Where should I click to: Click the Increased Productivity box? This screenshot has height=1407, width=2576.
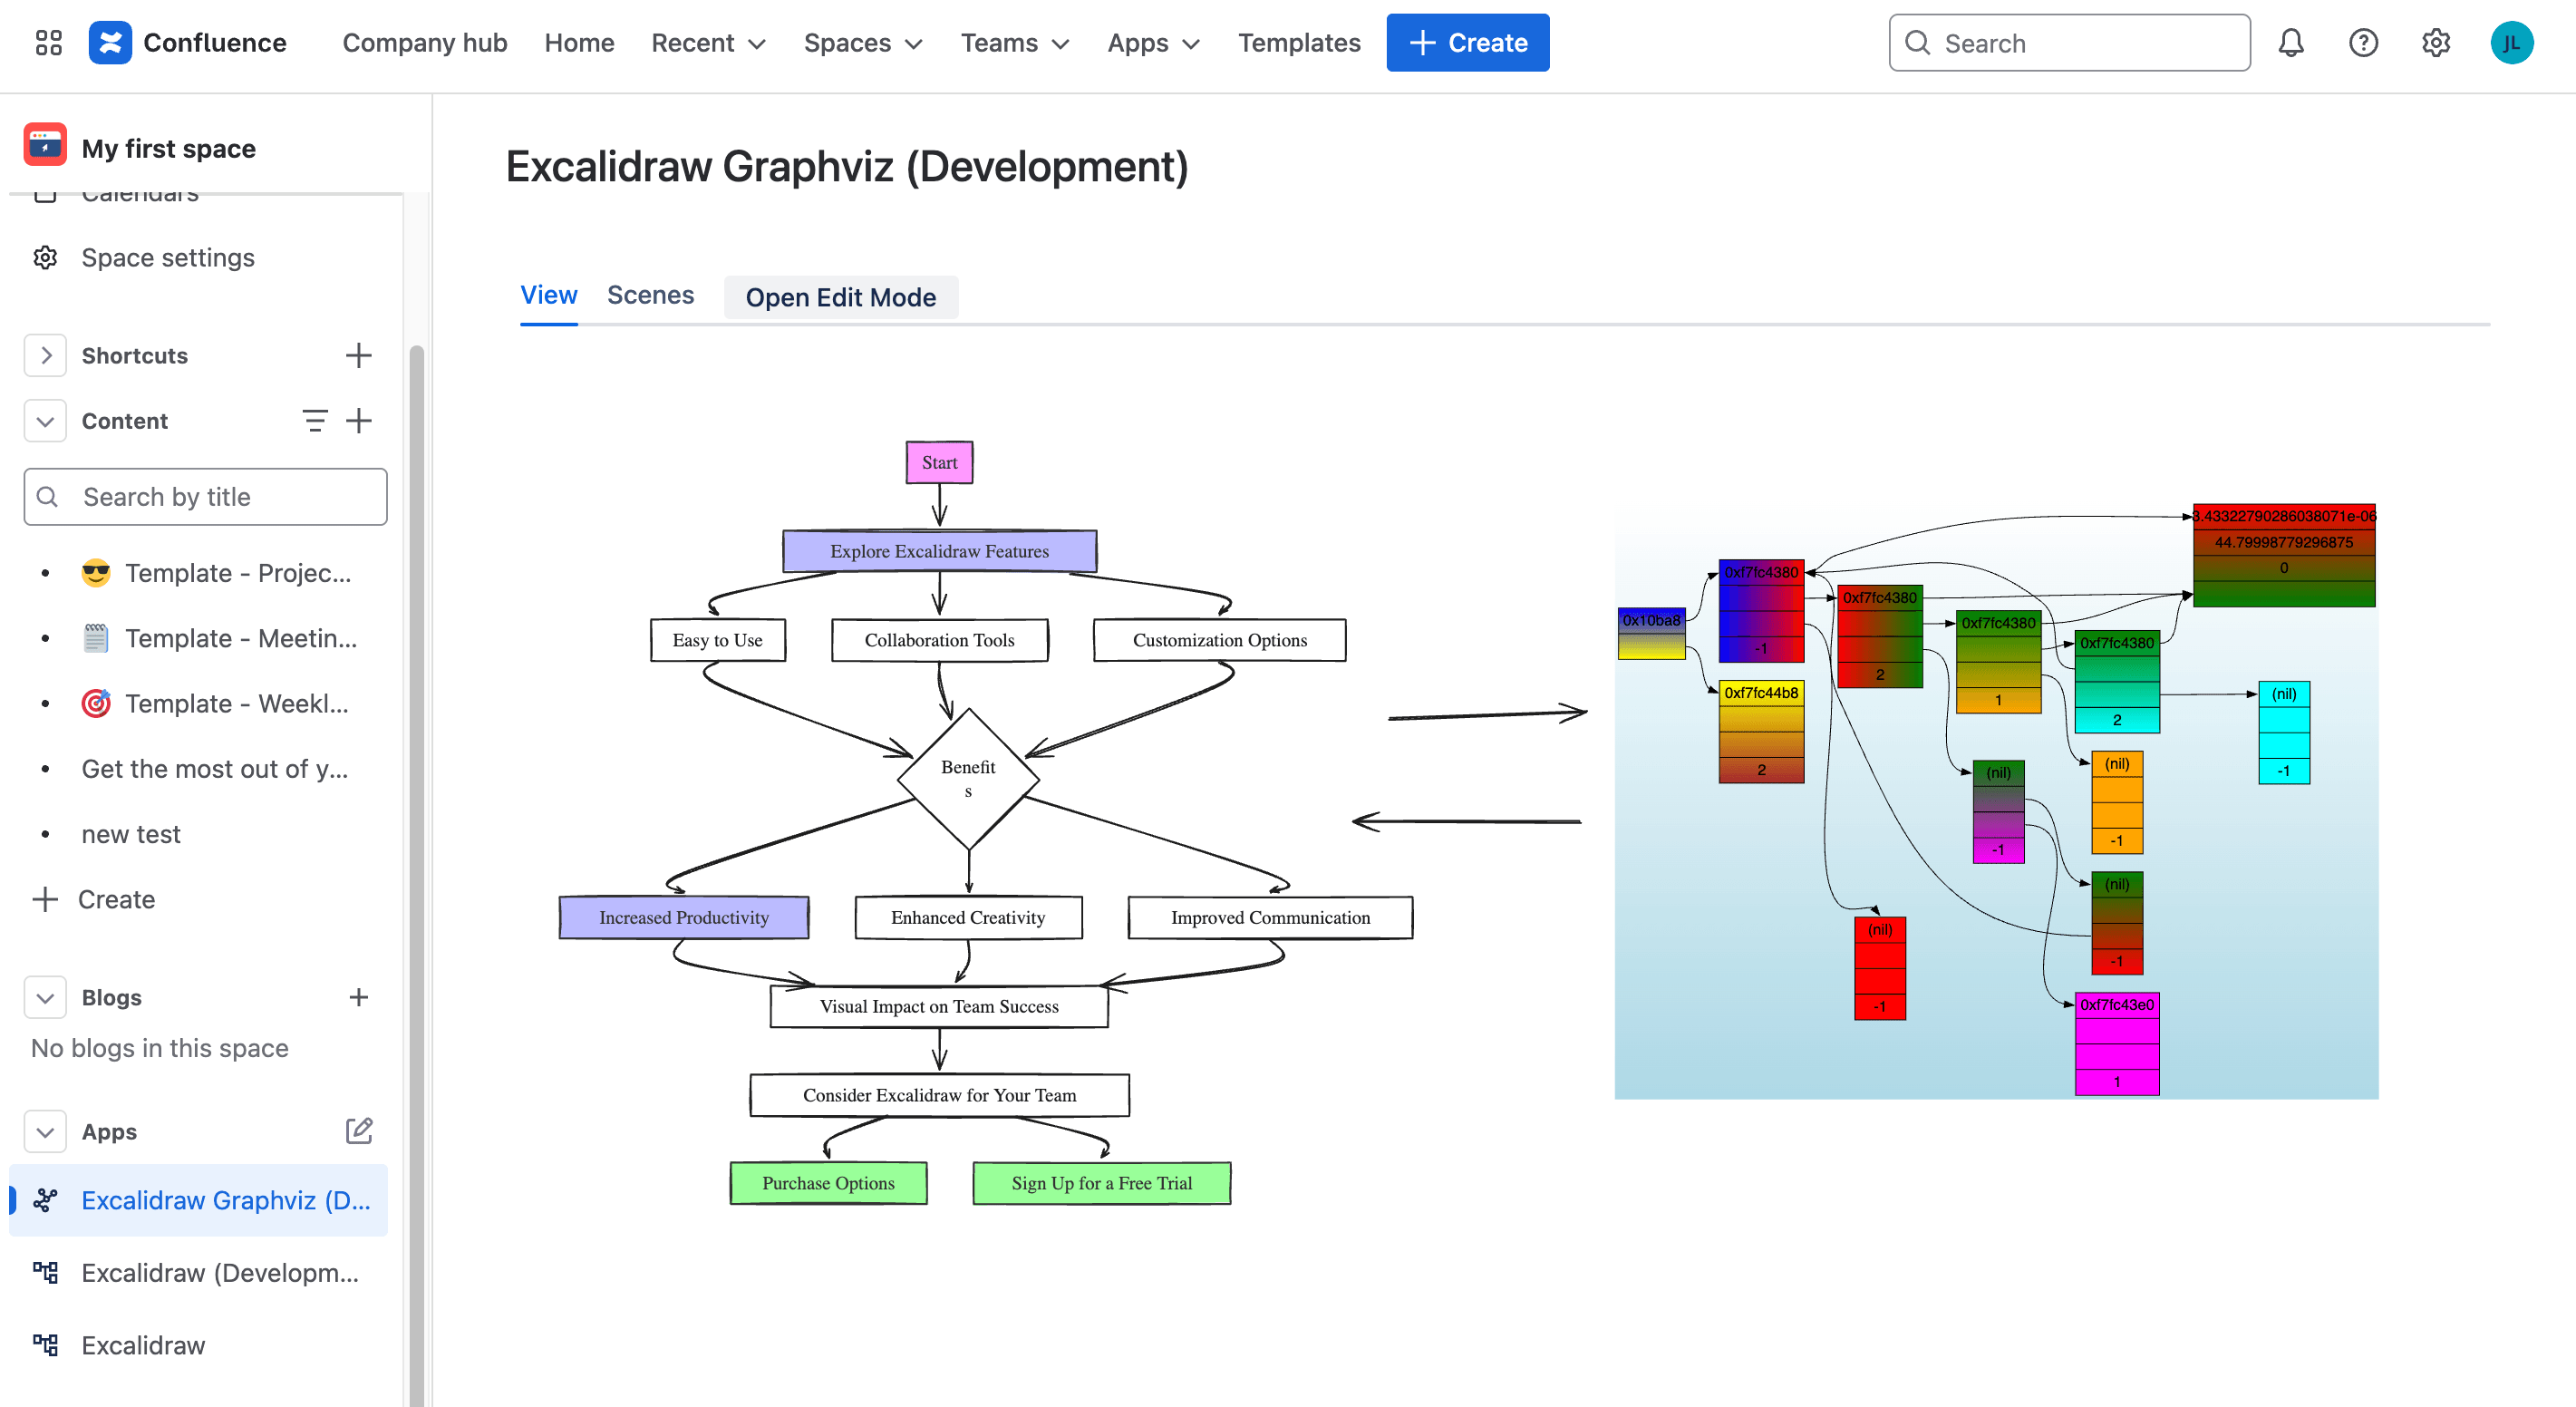point(684,917)
